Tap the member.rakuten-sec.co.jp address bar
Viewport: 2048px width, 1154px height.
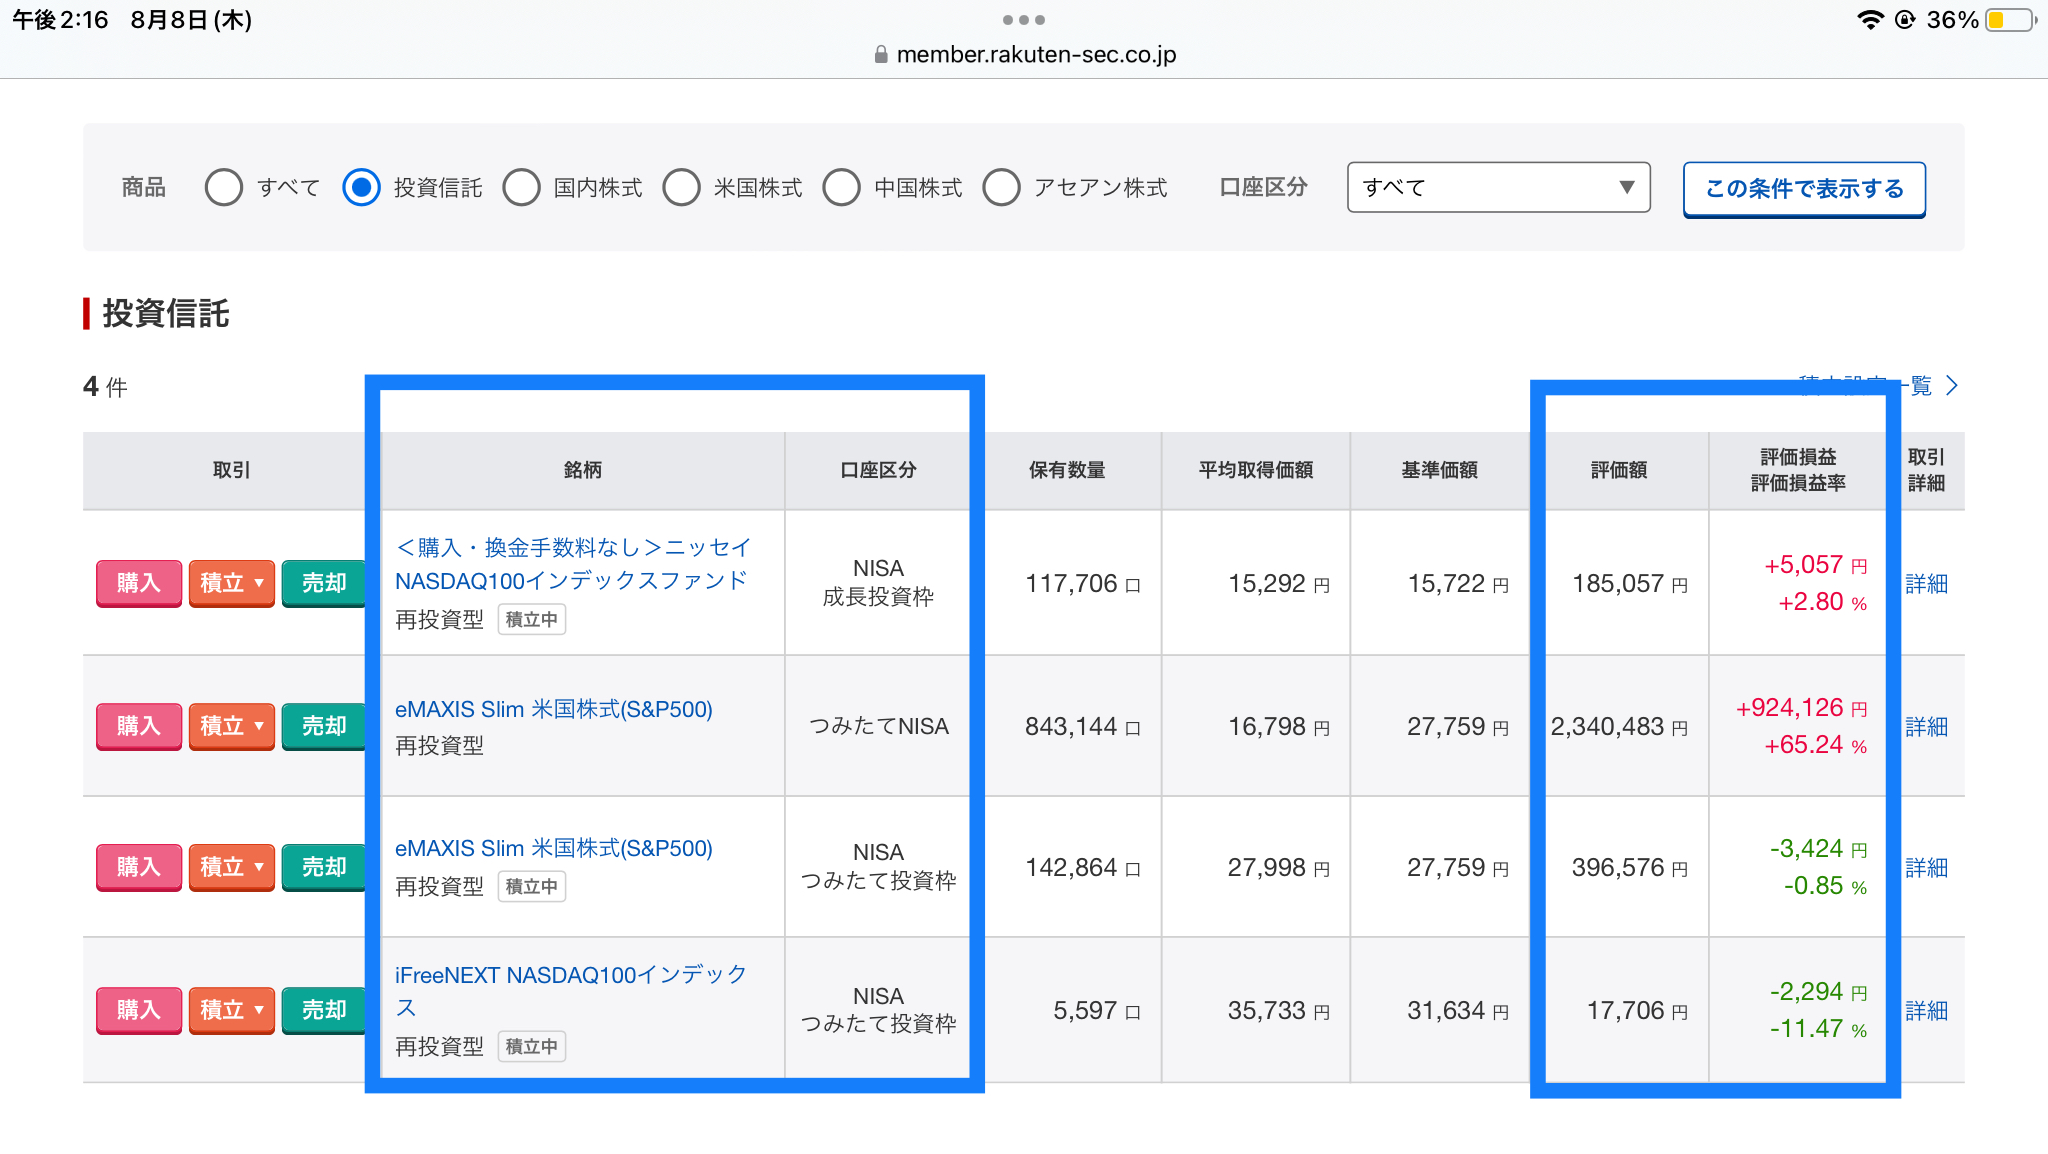pyautogui.click(x=1035, y=55)
